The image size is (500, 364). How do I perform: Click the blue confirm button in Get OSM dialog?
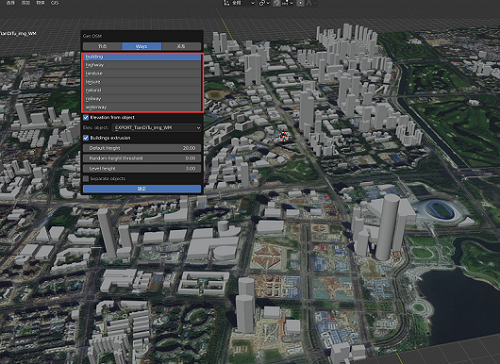(142, 189)
